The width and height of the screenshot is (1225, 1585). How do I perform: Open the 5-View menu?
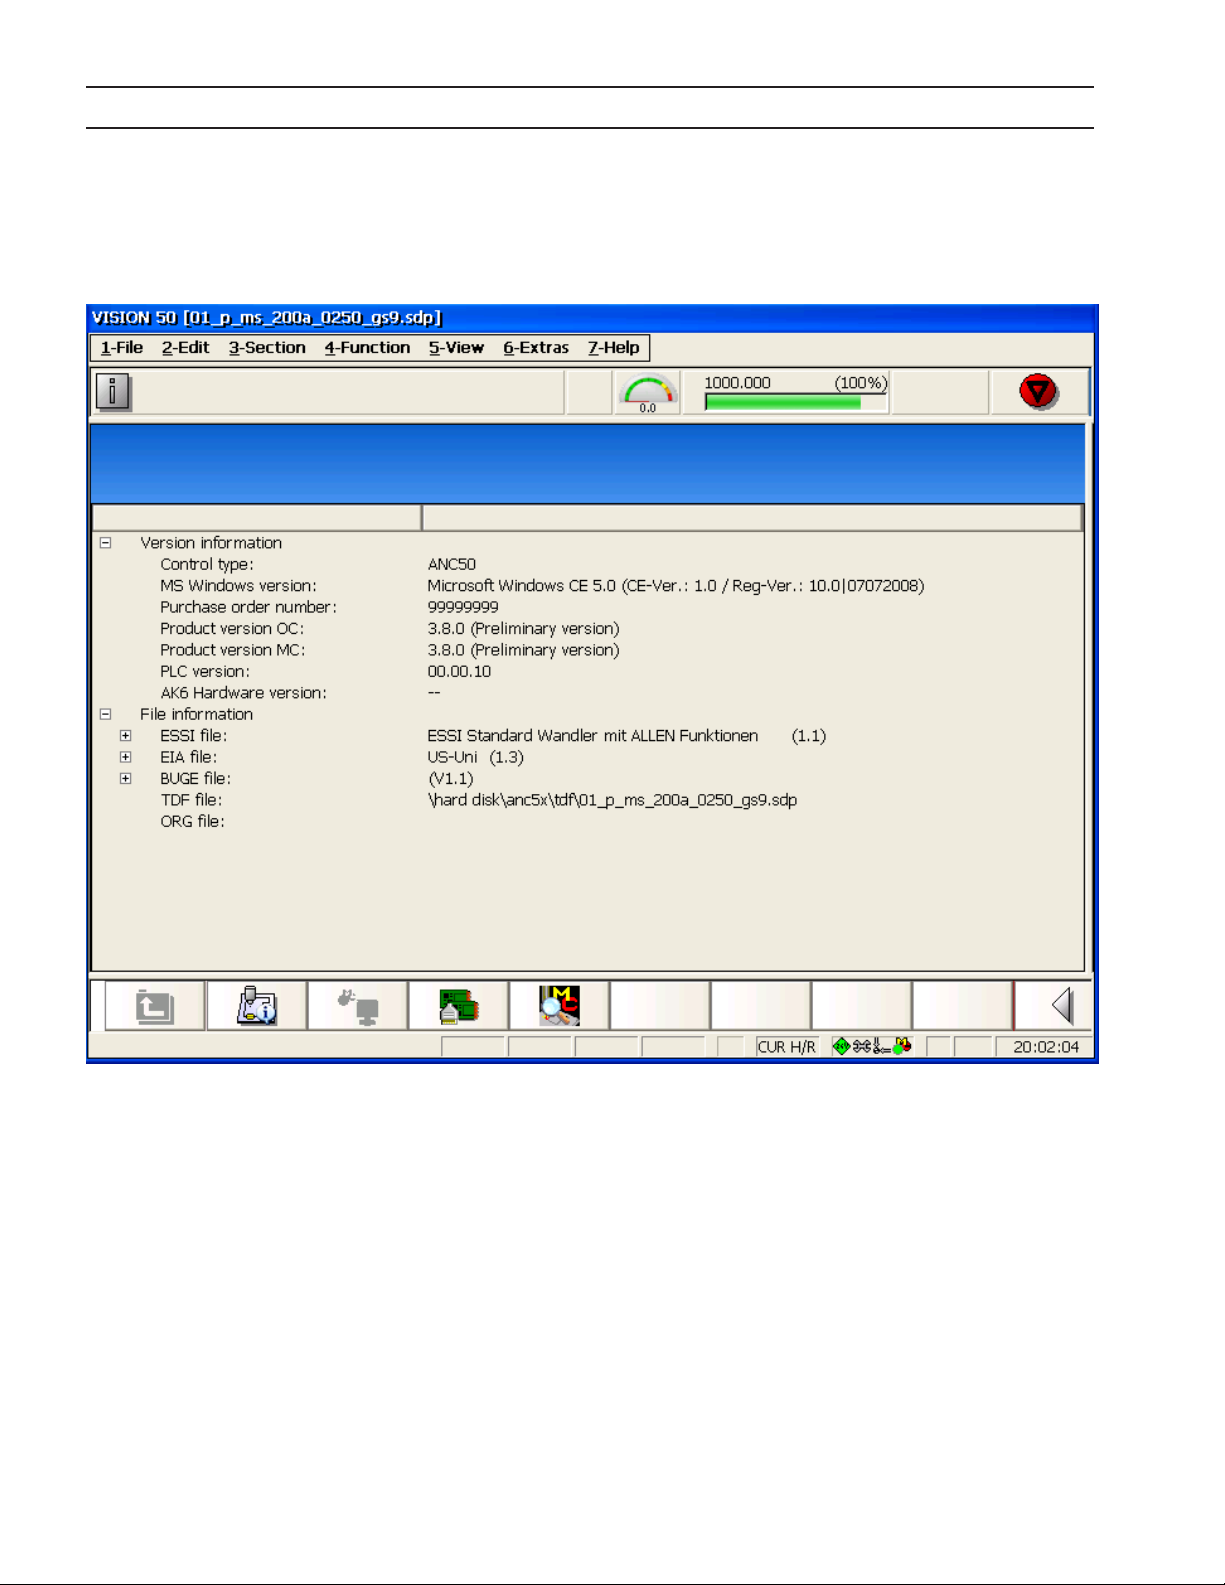456,348
